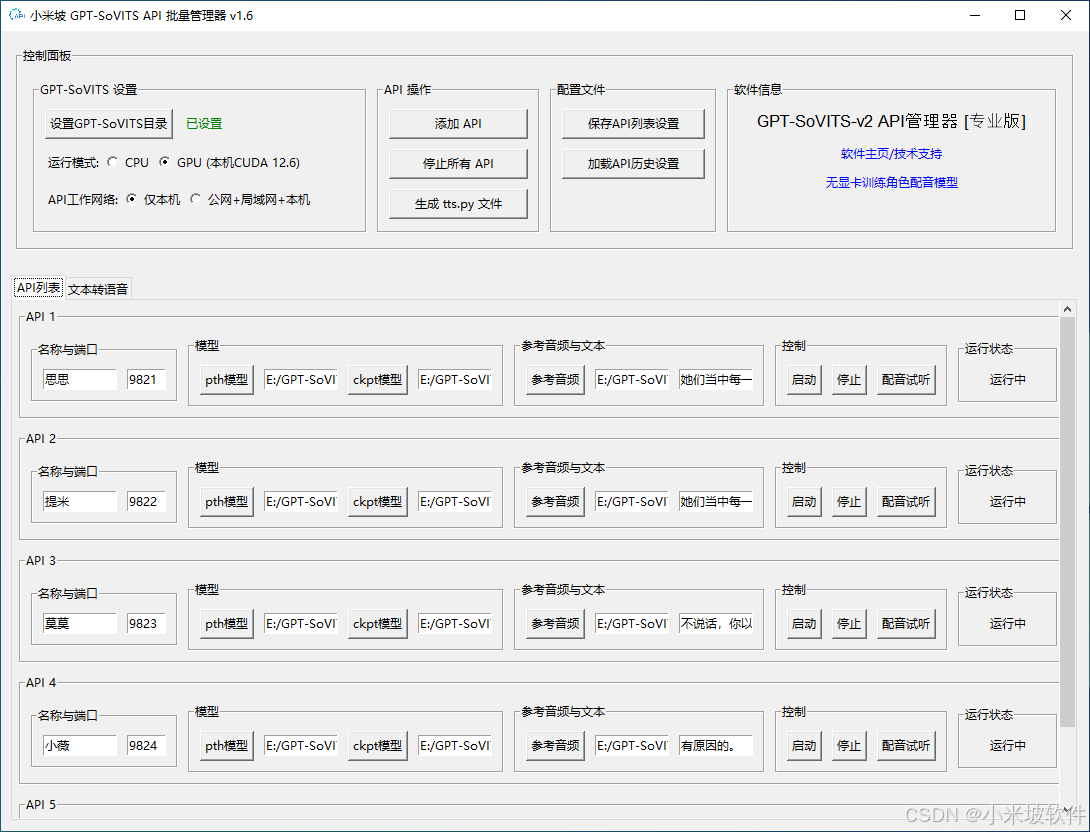Click ckpt模型 button in API 3
This screenshot has width=1090, height=832.
(377, 623)
